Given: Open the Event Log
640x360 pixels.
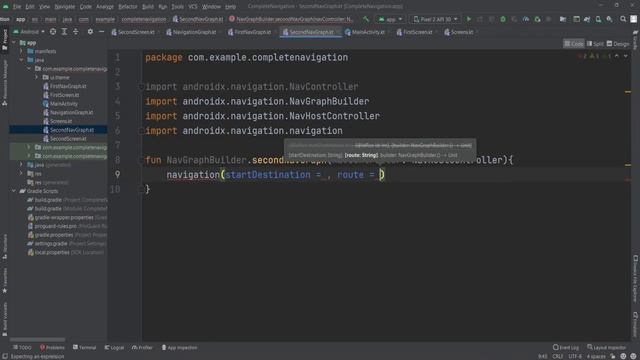Looking at the screenshot, I should [566, 347].
